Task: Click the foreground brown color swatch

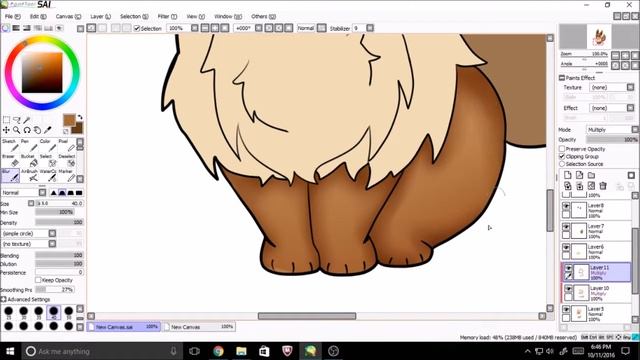Action: coord(69,120)
